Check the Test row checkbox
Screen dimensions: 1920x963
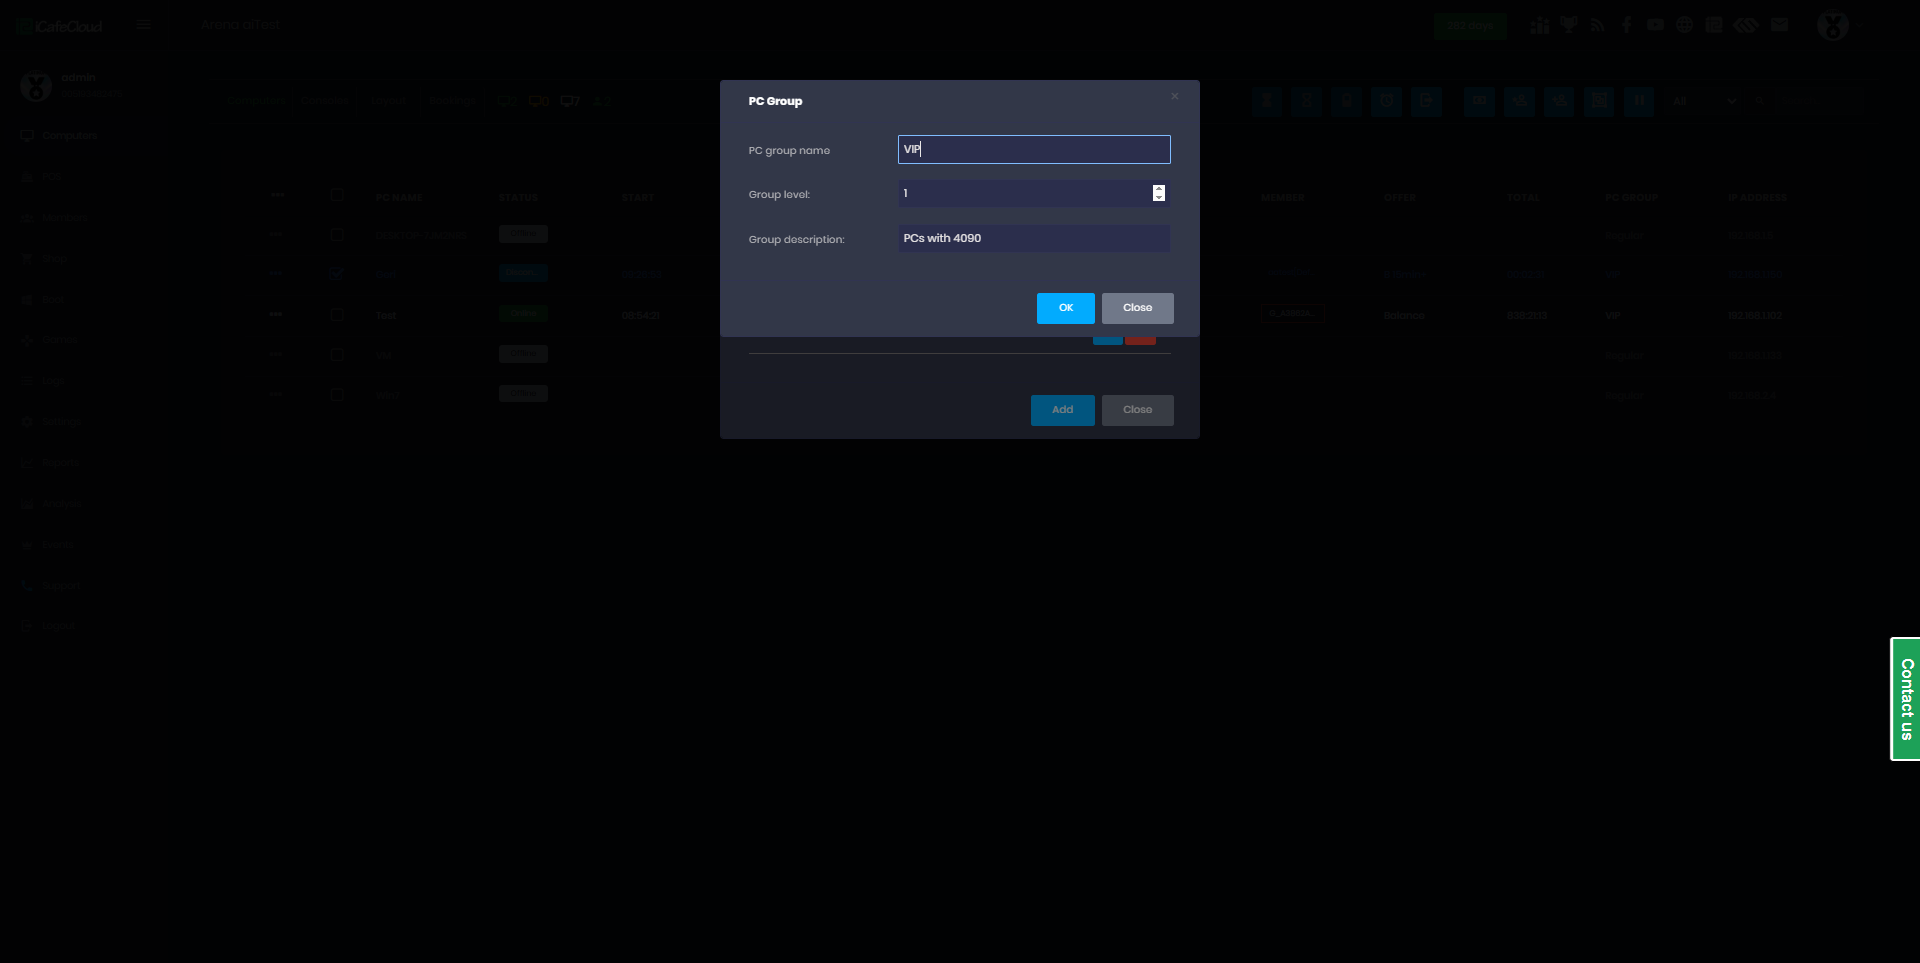pyautogui.click(x=337, y=315)
